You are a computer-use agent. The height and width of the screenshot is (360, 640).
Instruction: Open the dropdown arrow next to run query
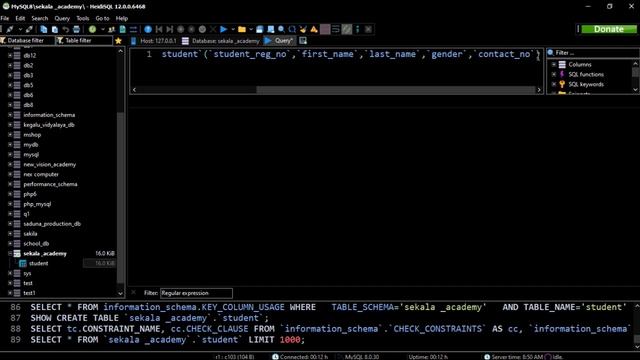[x=233, y=29]
